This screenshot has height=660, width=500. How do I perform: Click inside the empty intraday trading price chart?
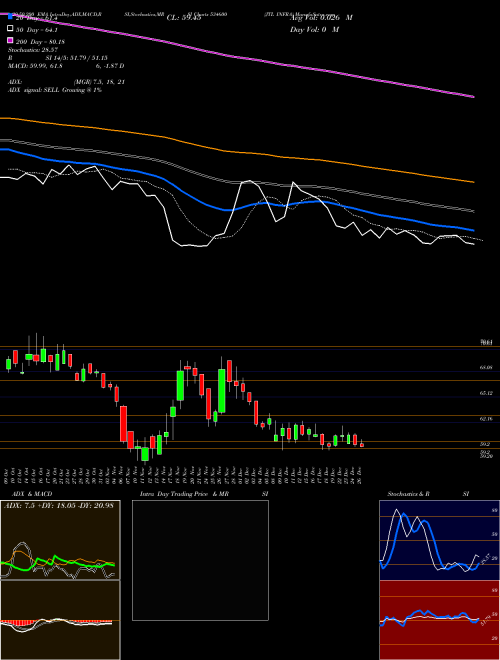(200, 560)
